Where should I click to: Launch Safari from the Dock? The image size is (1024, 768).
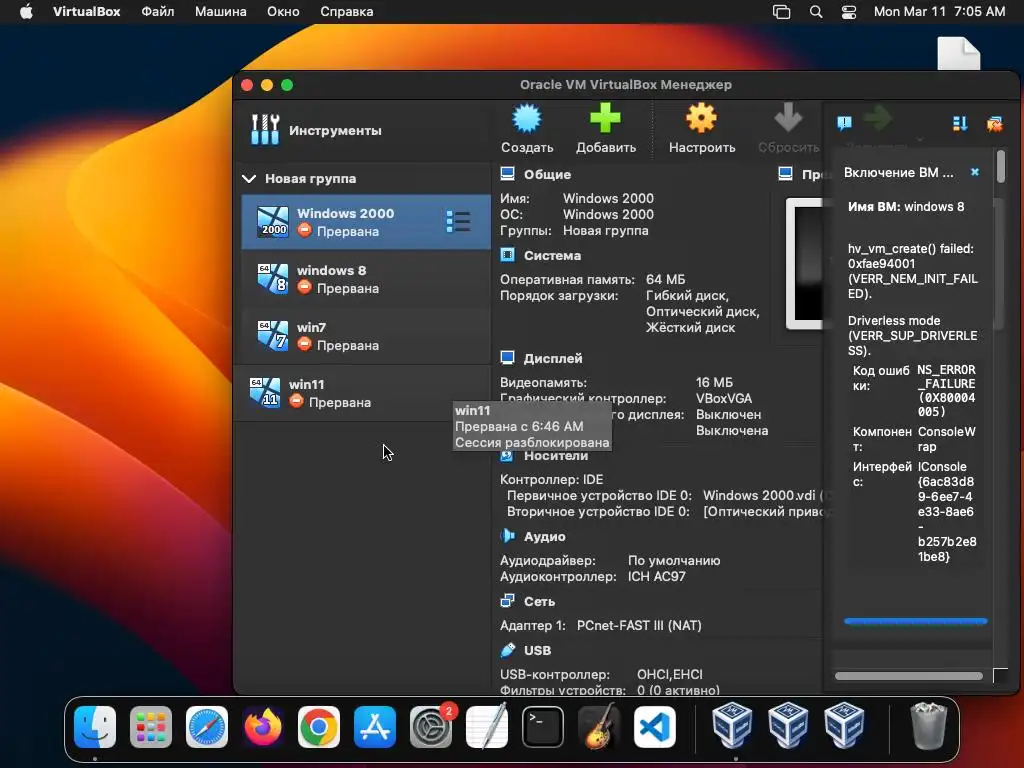coord(207,727)
